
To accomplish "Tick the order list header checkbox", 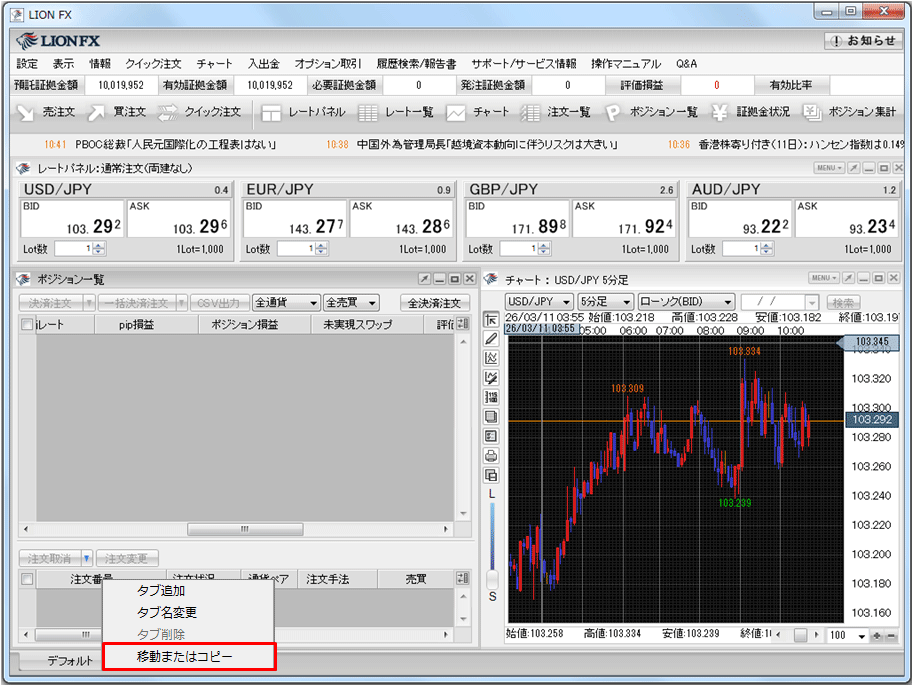I will (x=27, y=579).
